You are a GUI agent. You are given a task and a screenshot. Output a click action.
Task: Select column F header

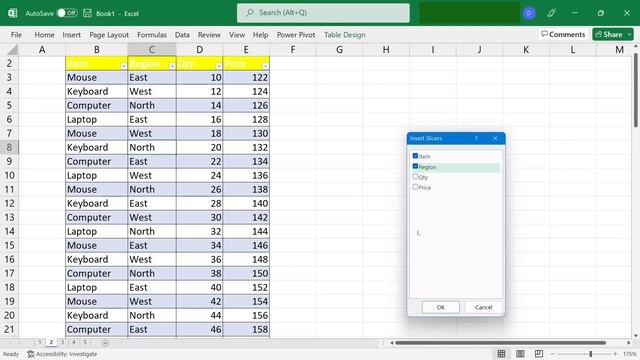coord(293,50)
